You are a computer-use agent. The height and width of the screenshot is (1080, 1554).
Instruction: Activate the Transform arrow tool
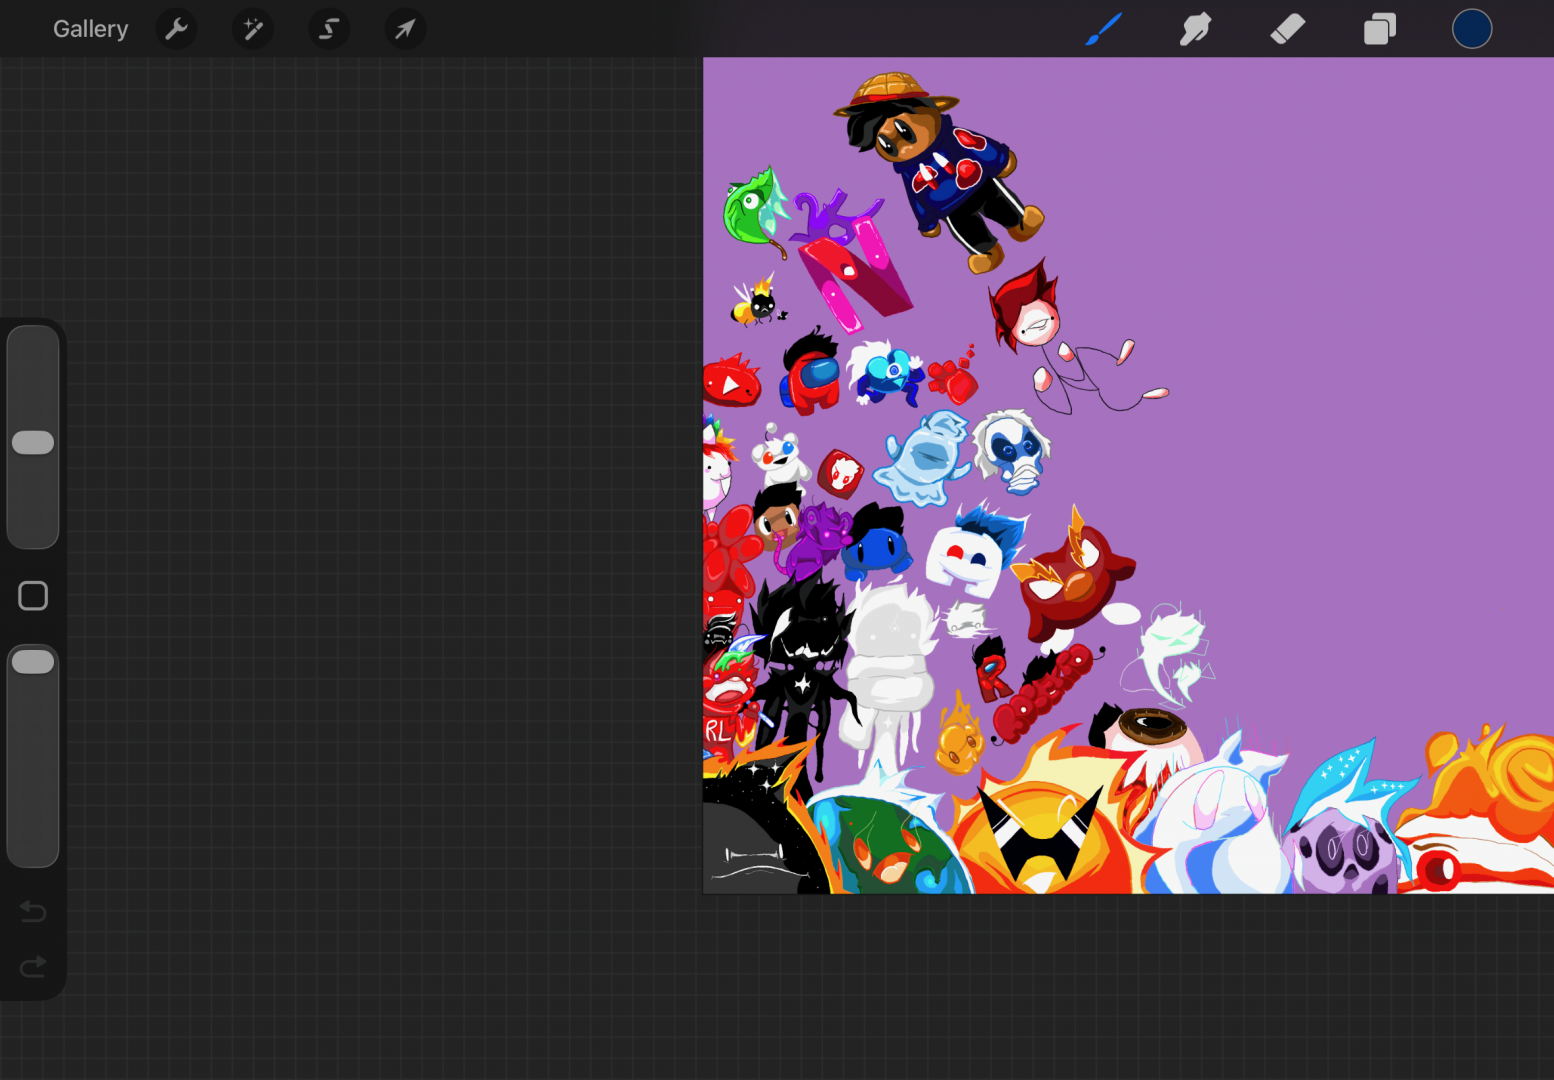(405, 29)
